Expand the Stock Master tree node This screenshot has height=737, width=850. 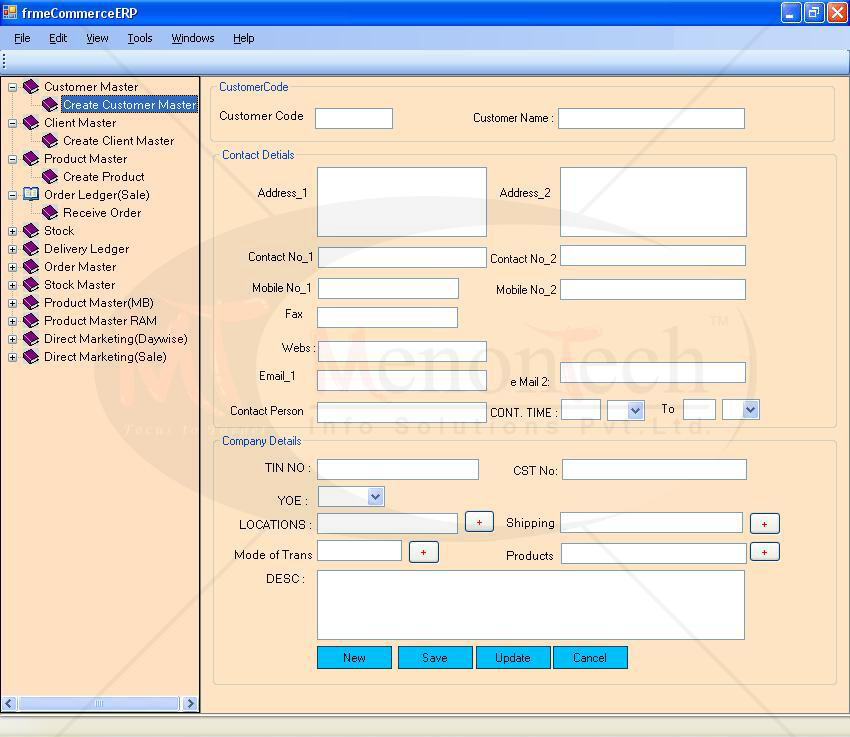tap(13, 285)
